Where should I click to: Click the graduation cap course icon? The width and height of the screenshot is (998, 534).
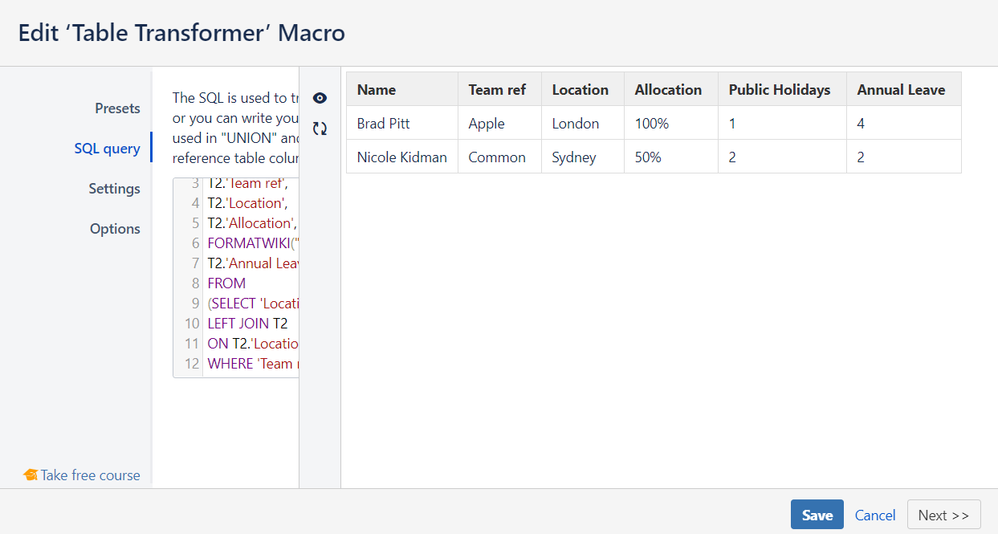[30, 475]
